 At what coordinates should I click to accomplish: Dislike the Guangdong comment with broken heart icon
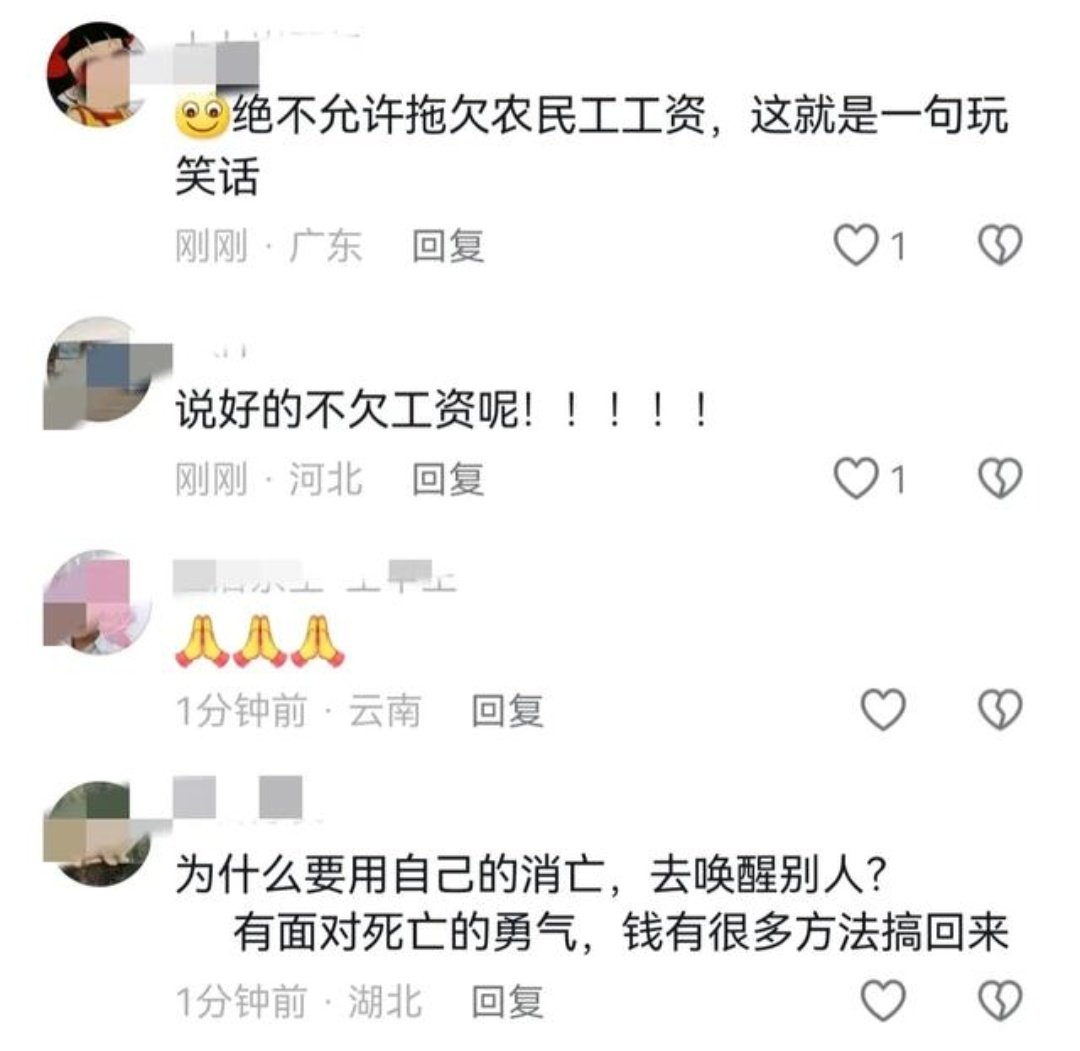(x=1000, y=245)
